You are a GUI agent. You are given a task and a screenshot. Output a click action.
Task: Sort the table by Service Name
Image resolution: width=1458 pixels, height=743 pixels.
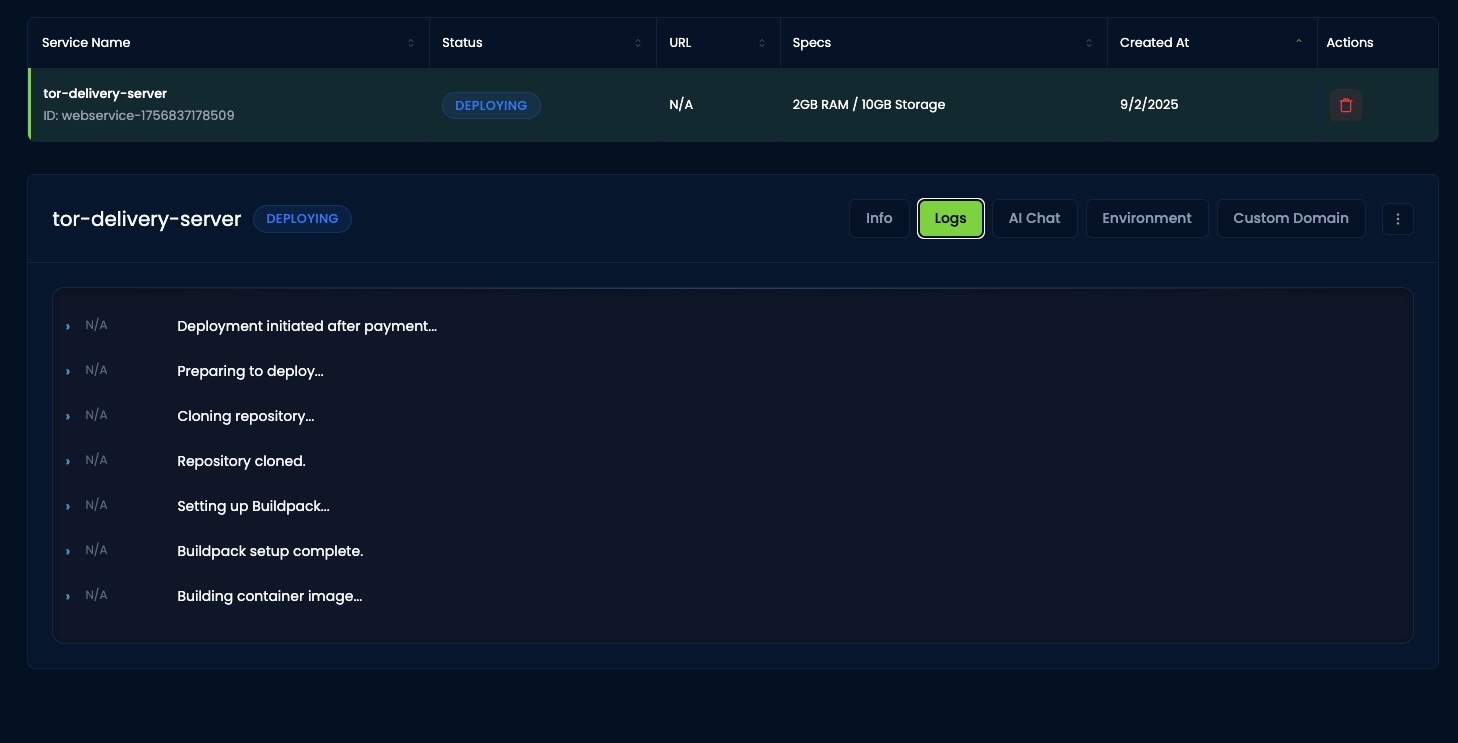(411, 43)
